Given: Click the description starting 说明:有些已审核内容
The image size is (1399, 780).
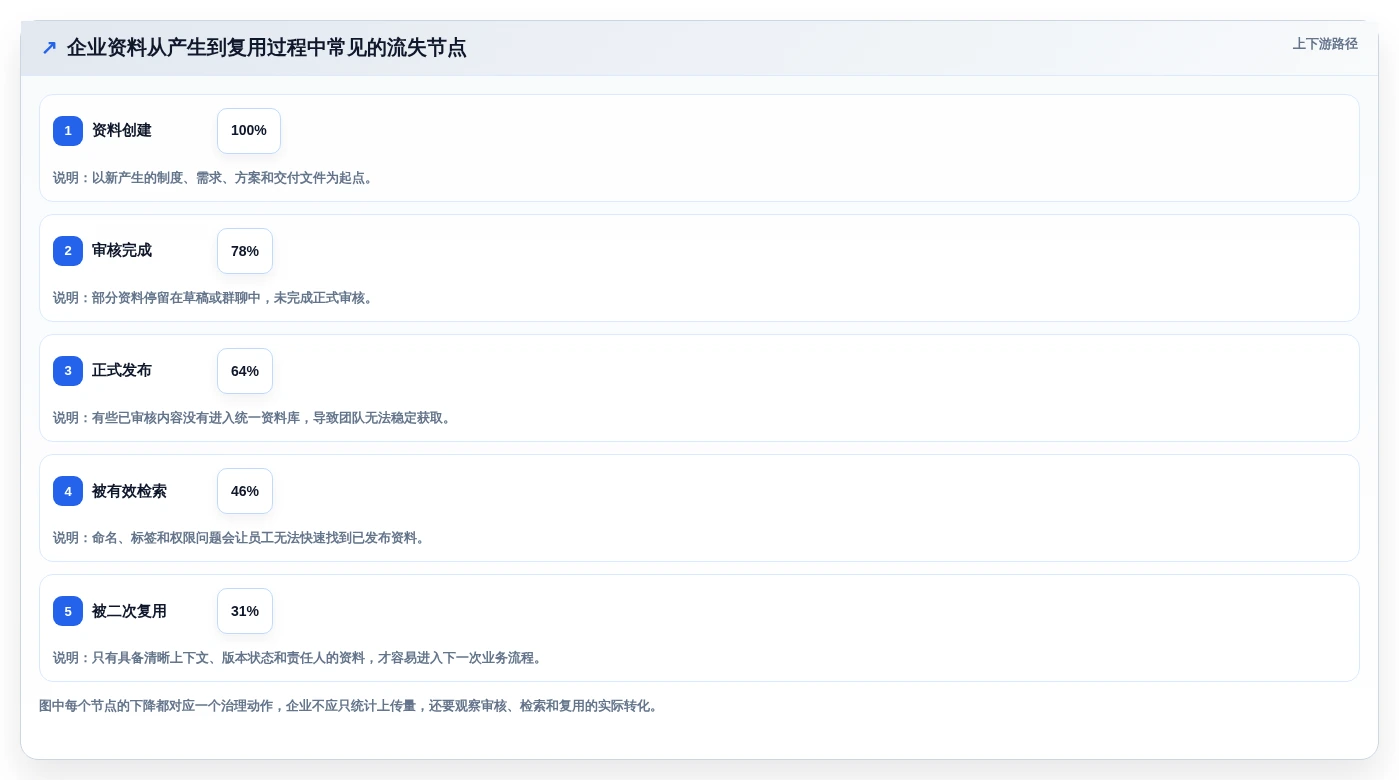Looking at the screenshot, I should pyautogui.click(x=254, y=418).
